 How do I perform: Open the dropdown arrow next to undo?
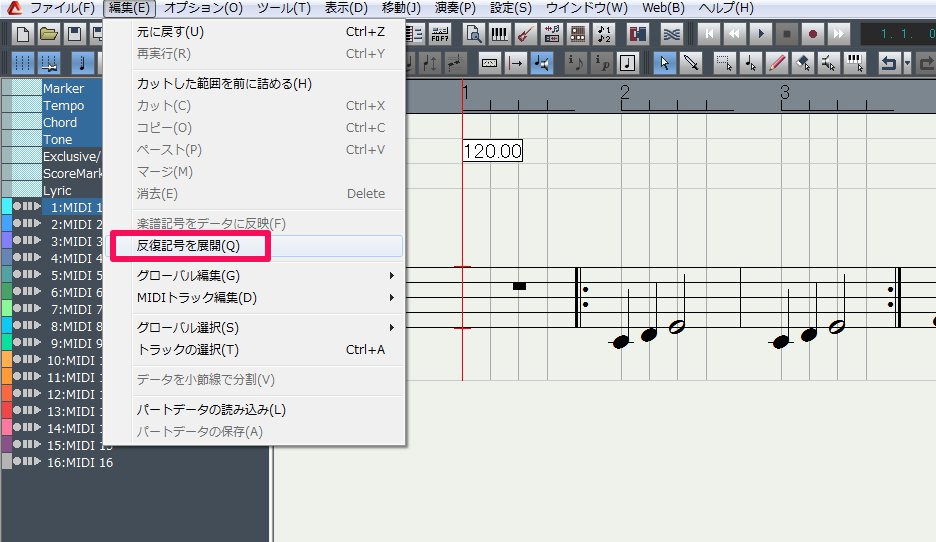pos(907,63)
